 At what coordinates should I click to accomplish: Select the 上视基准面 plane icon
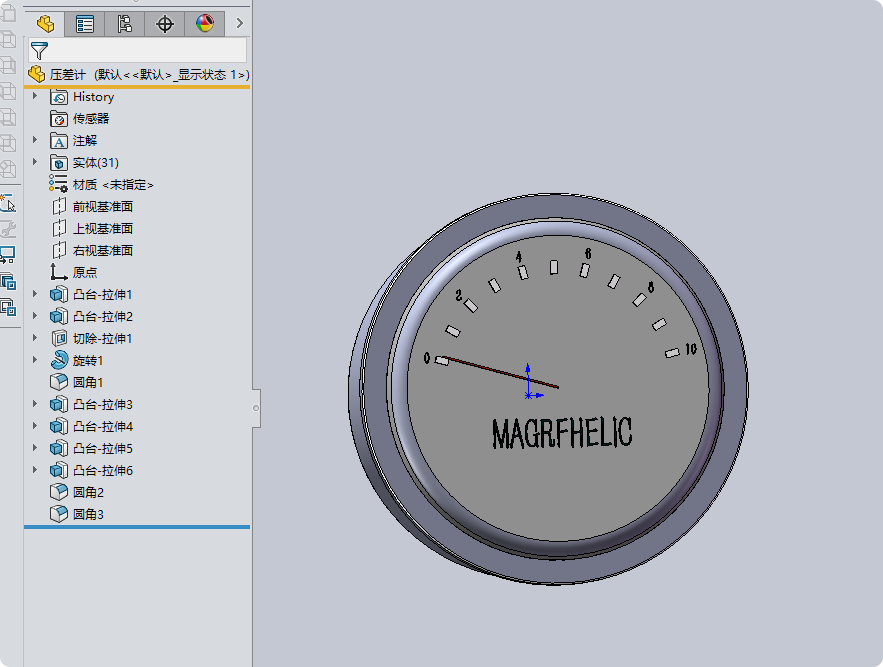pos(59,229)
